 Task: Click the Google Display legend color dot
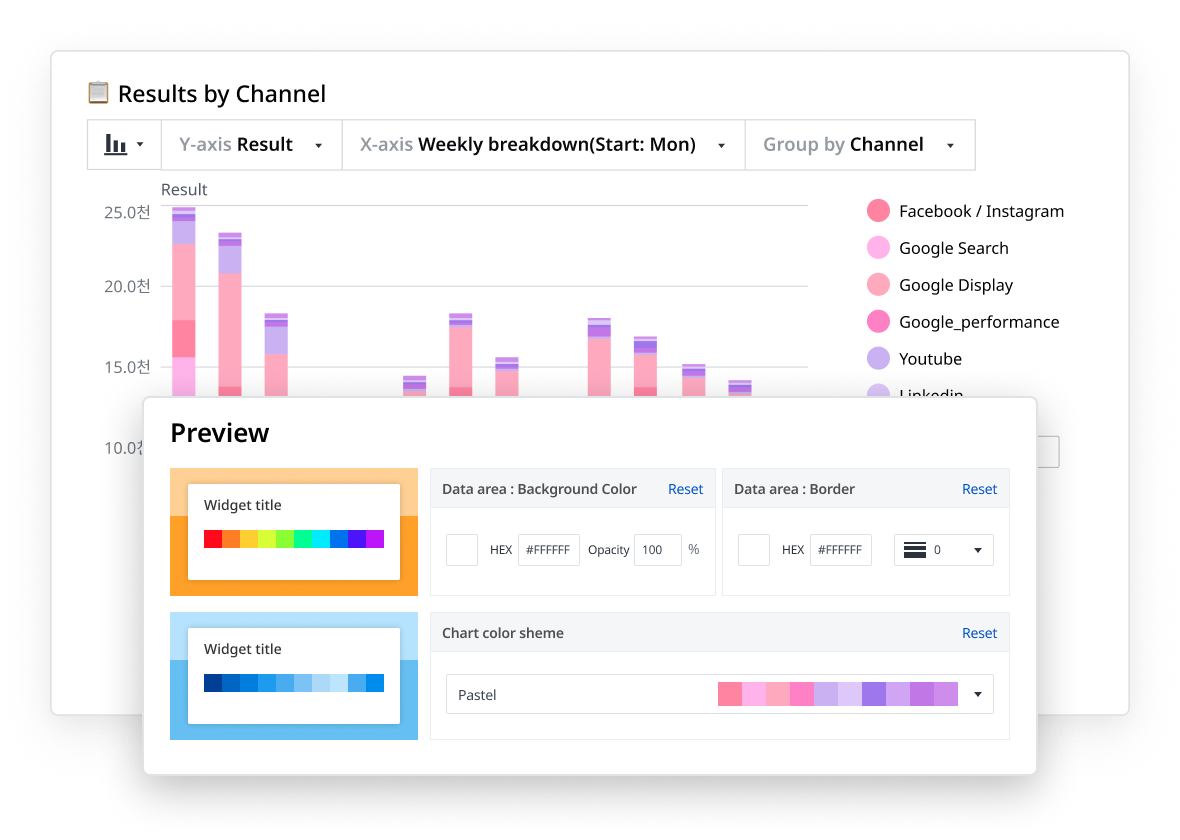[879, 284]
